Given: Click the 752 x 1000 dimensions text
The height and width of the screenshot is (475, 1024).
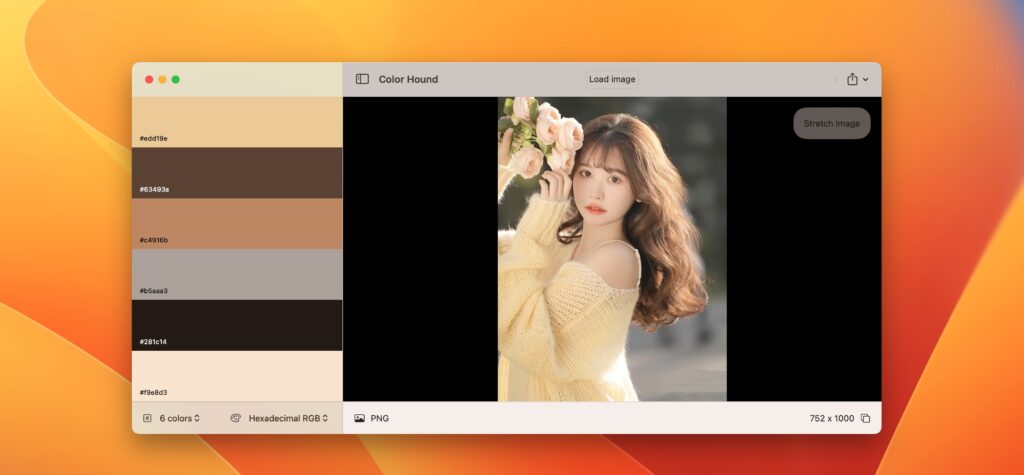Looking at the screenshot, I should [831, 418].
